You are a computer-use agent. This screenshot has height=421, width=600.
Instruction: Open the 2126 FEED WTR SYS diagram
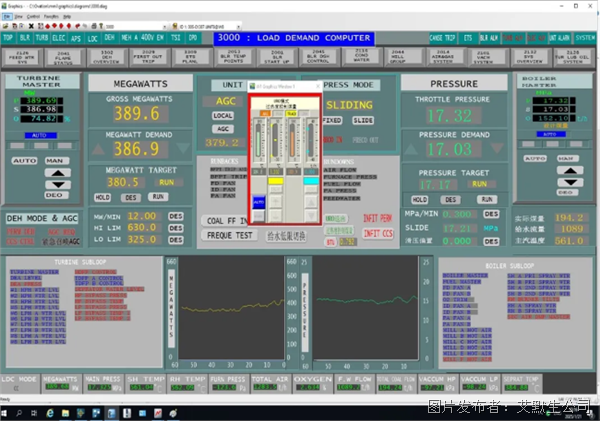[x=22, y=57]
